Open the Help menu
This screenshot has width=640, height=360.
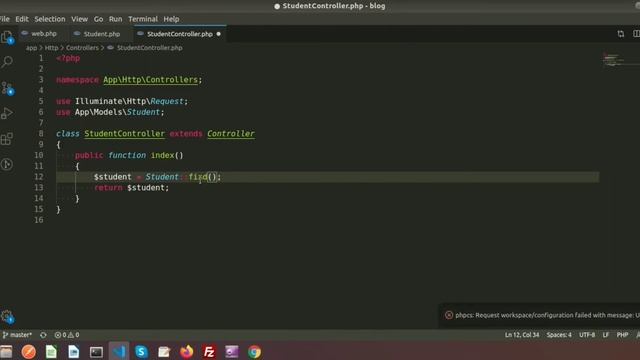click(x=171, y=19)
